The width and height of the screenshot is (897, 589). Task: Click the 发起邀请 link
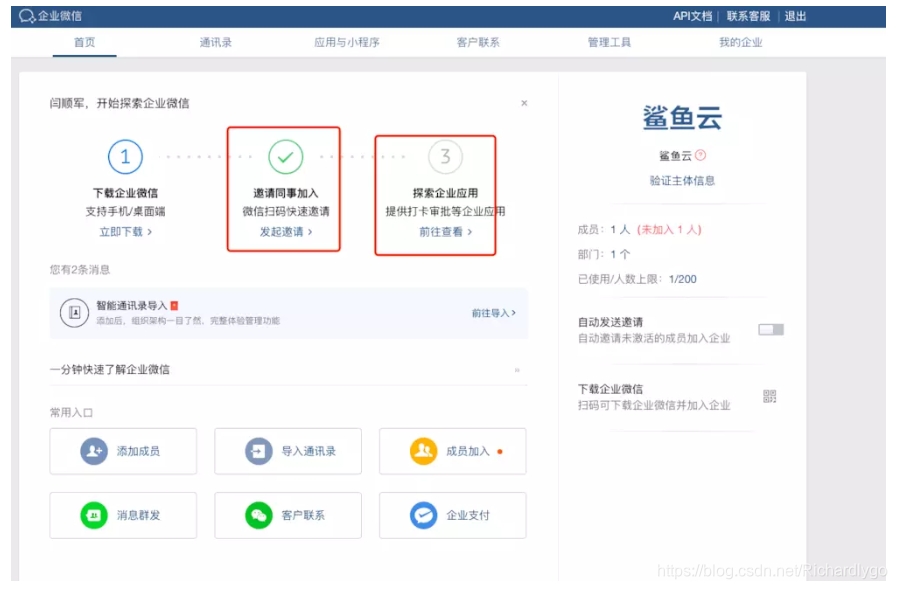285,232
